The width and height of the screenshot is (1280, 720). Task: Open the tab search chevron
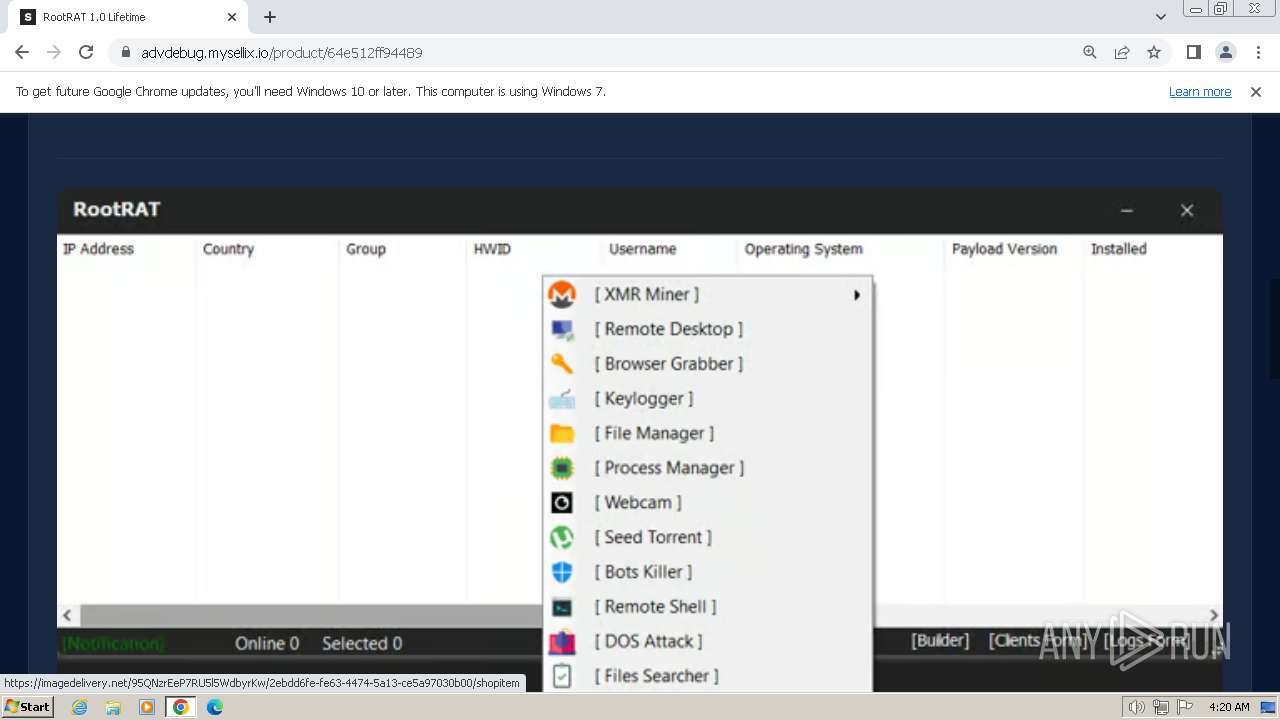pyautogui.click(x=1160, y=17)
